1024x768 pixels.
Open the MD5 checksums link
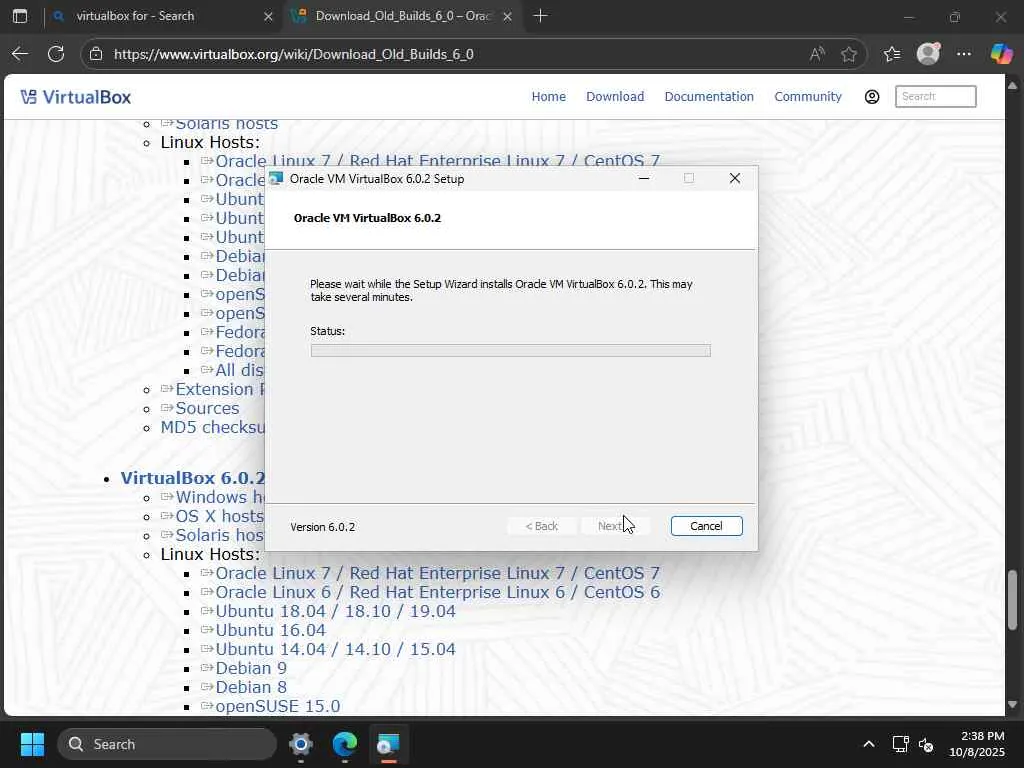tap(212, 427)
